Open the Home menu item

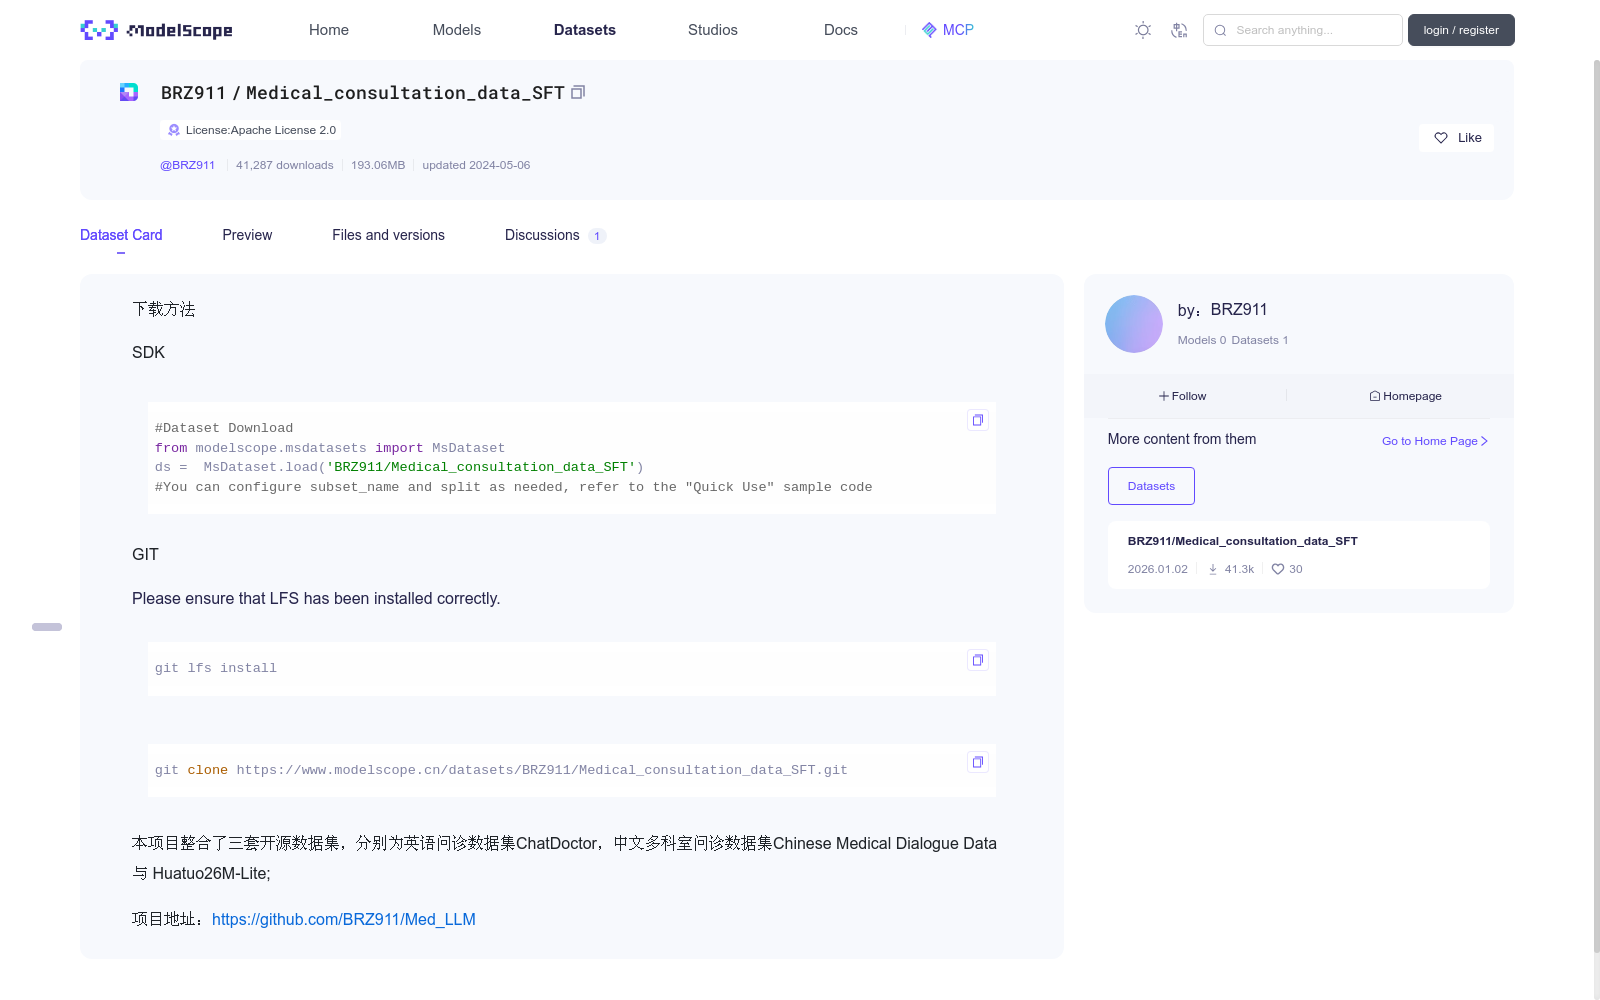[x=329, y=30]
